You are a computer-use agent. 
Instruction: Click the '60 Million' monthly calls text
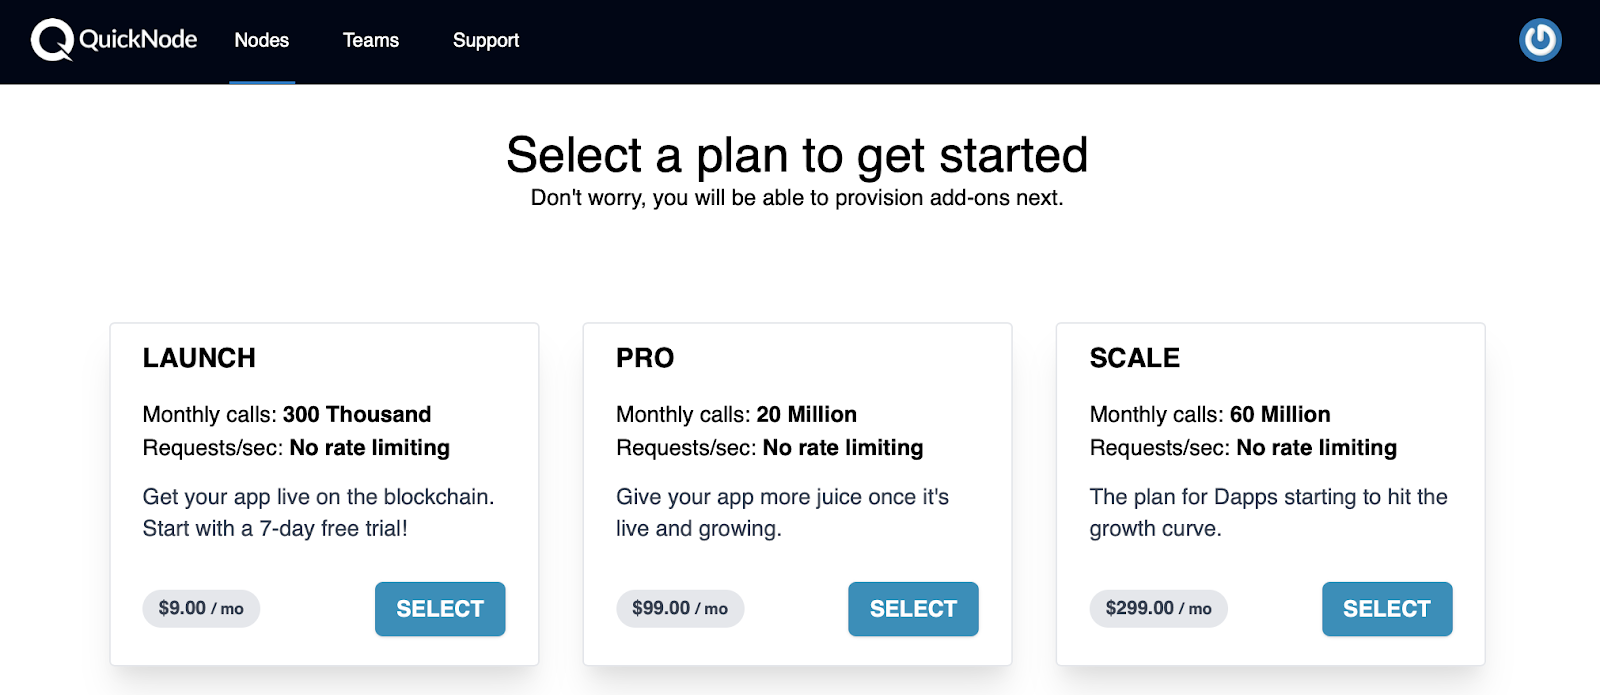(1280, 414)
